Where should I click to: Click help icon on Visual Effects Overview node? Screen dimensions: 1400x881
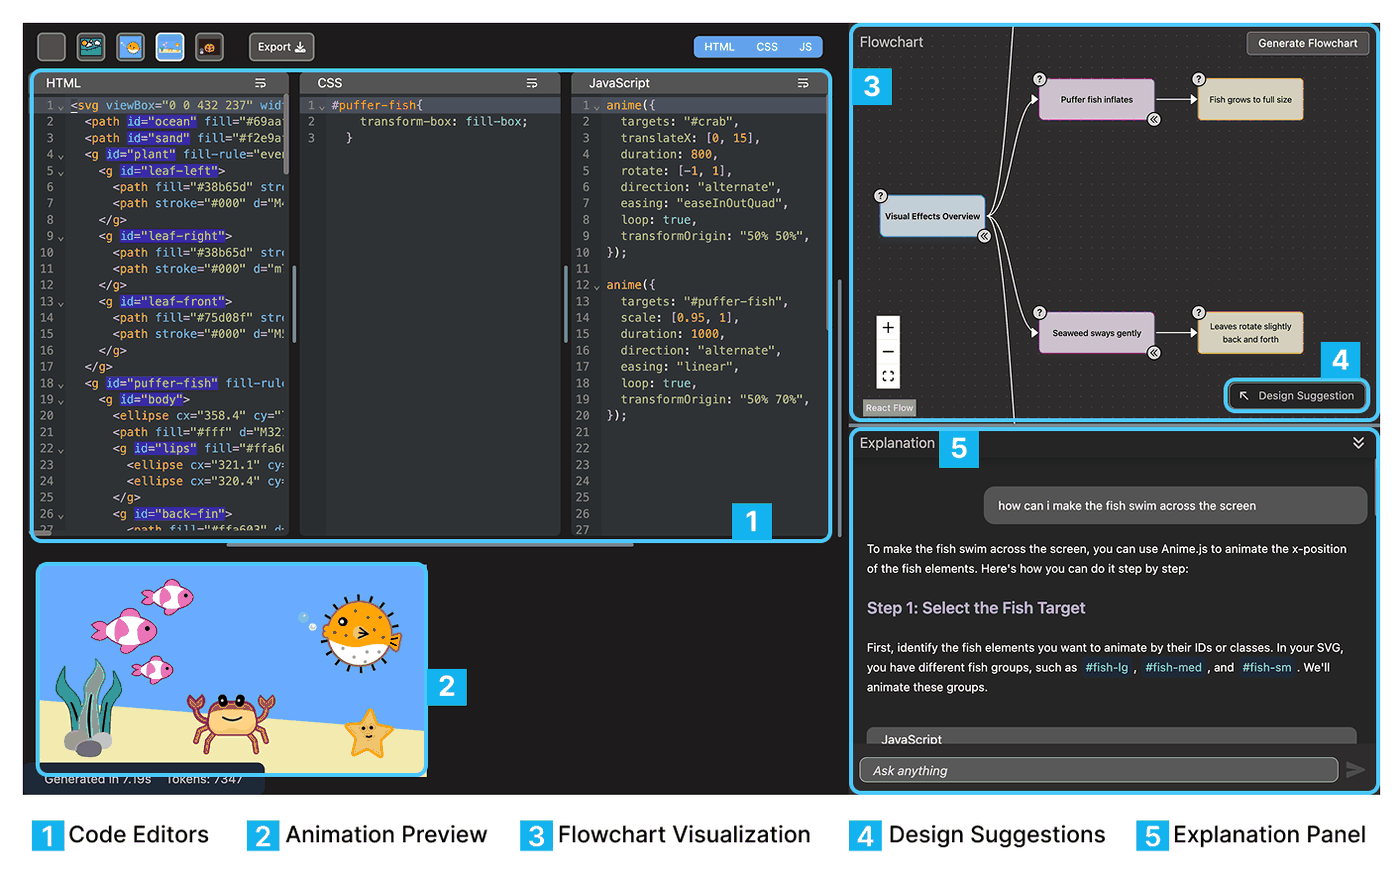880,196
